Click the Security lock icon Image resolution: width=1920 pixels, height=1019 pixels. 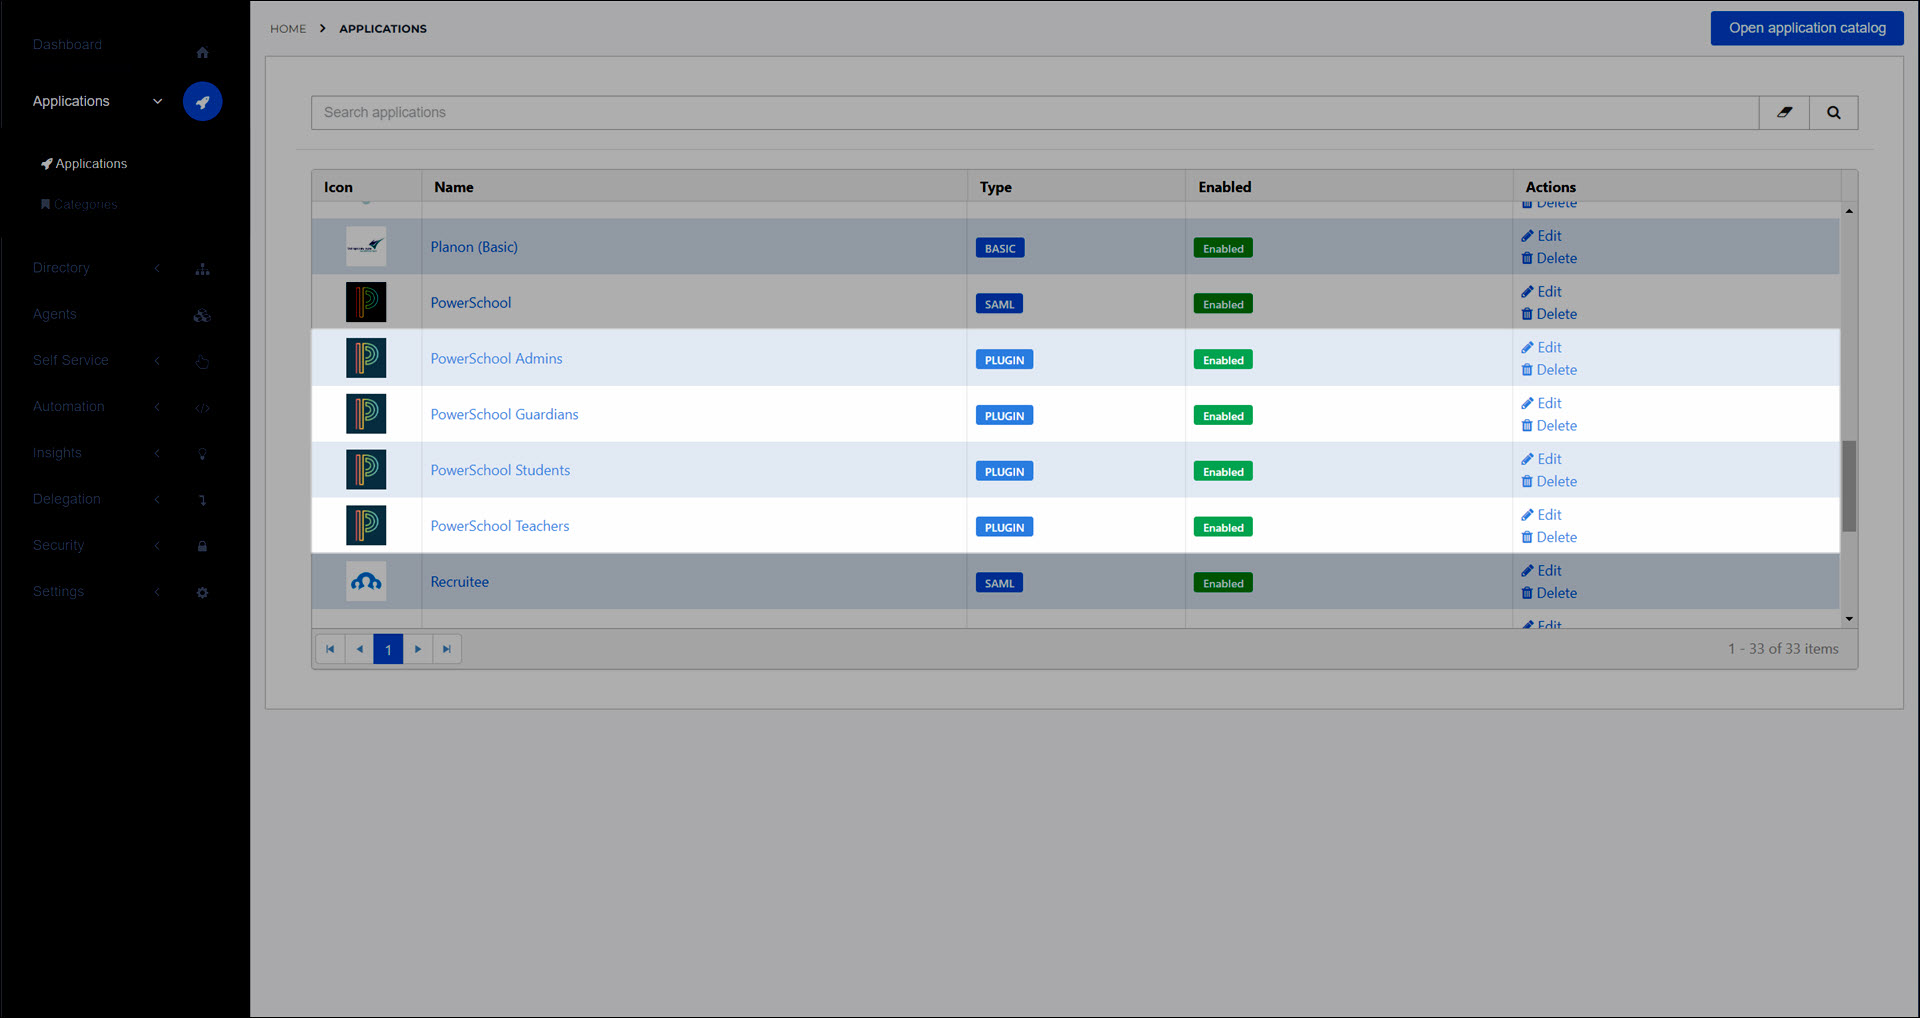202,546
